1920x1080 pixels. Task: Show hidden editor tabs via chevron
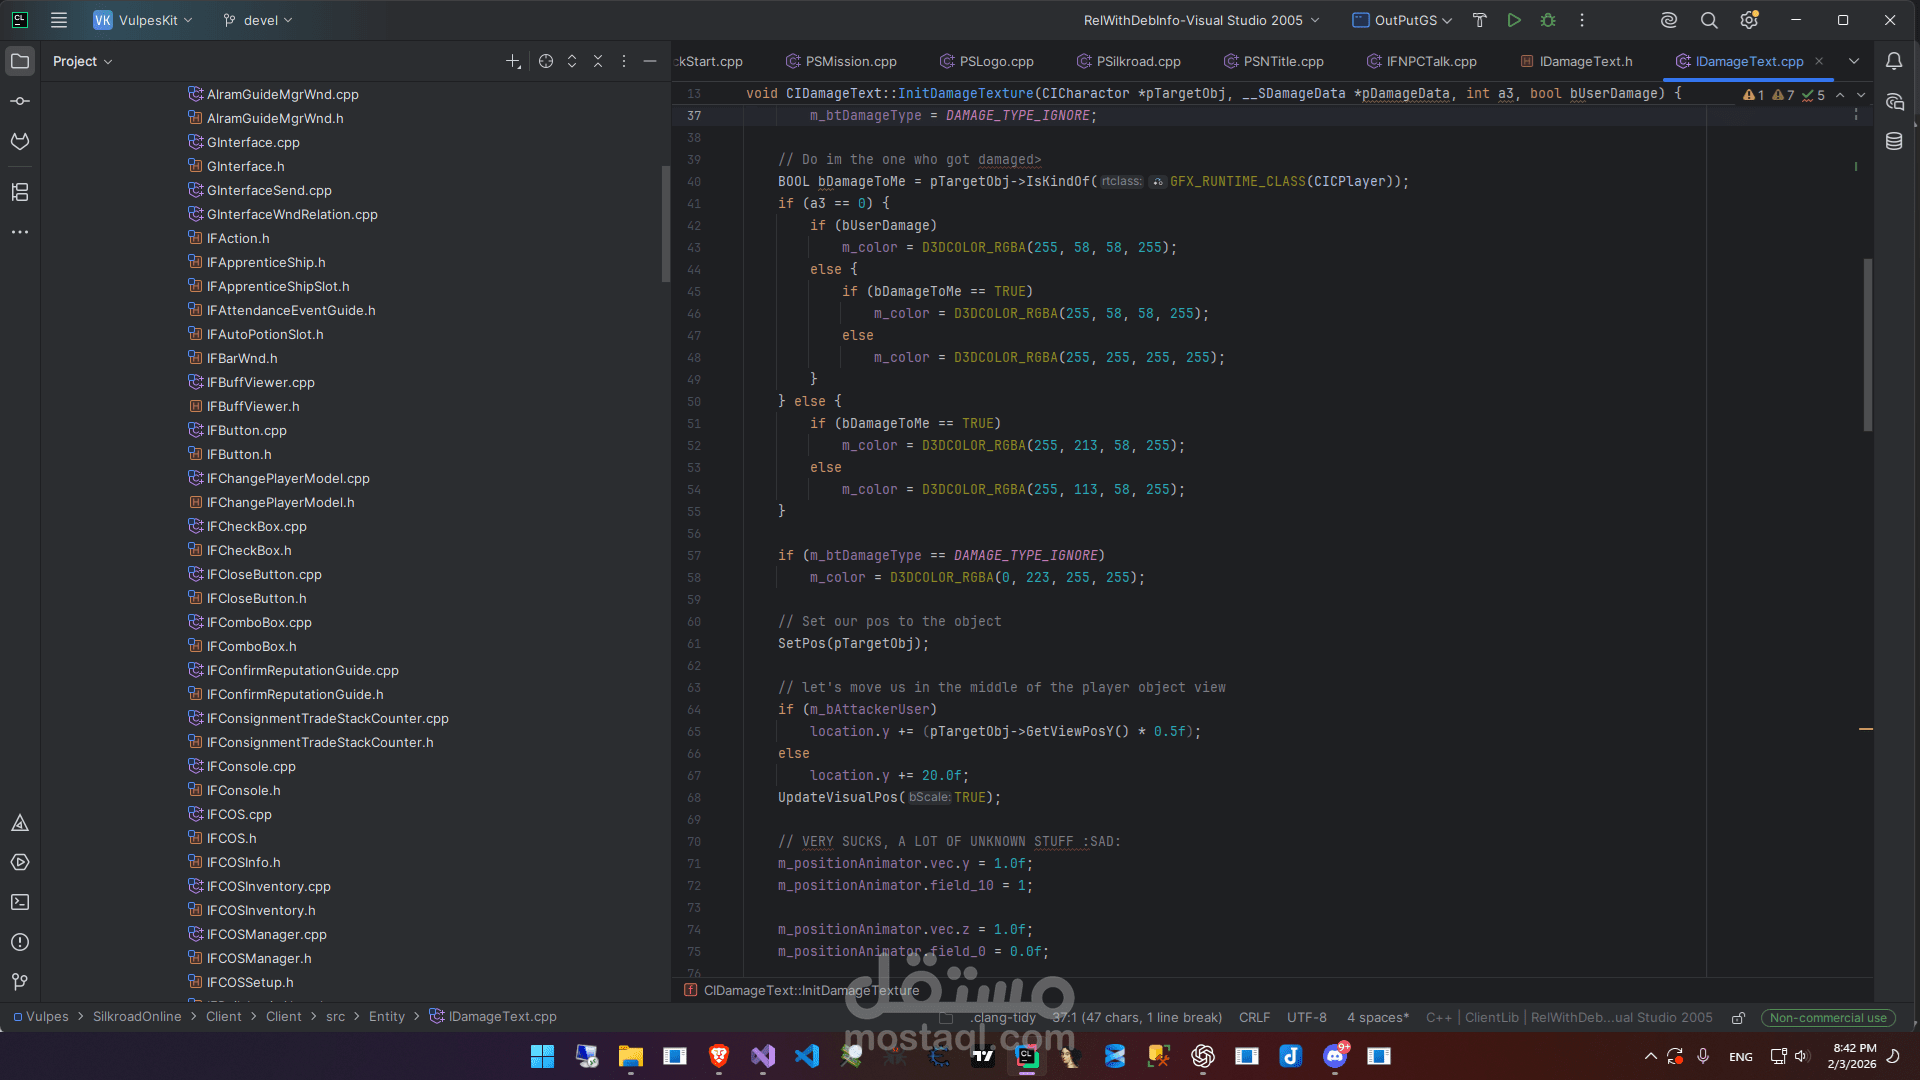click(x=1855, y=61)
